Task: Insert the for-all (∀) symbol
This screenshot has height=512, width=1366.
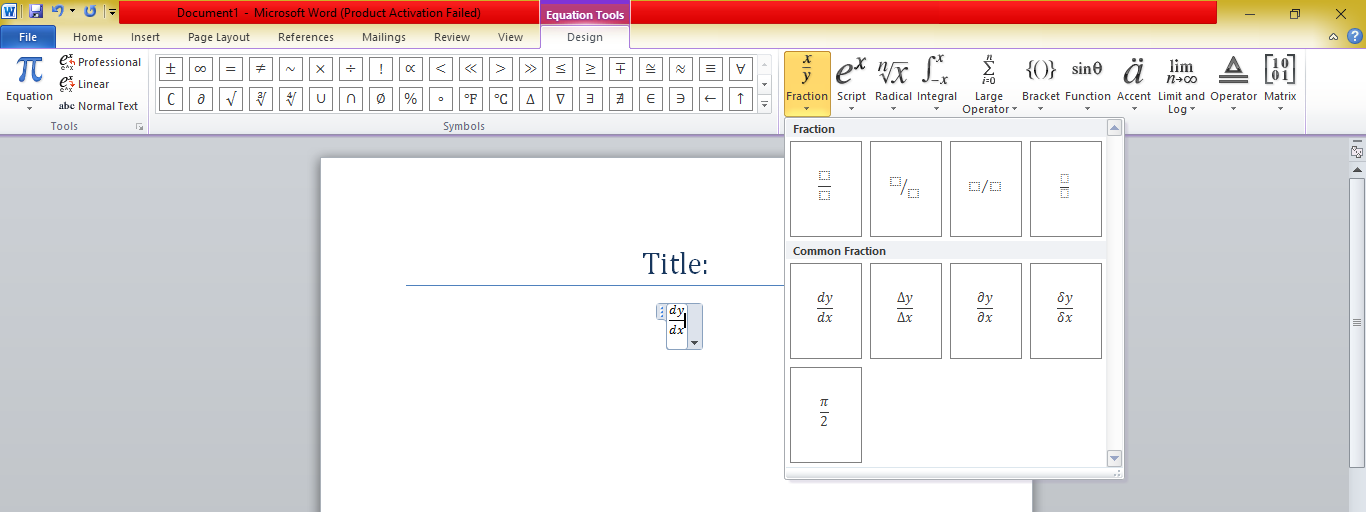Action: [741, 69]
